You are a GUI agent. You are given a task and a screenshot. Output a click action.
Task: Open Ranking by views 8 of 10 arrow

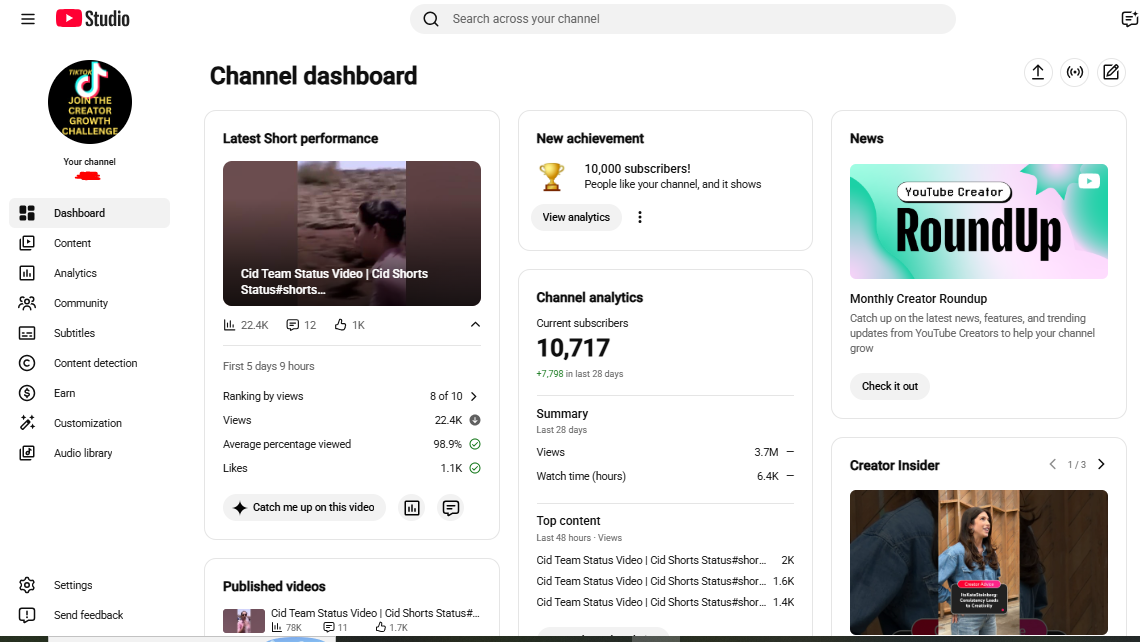coord(474,396)
